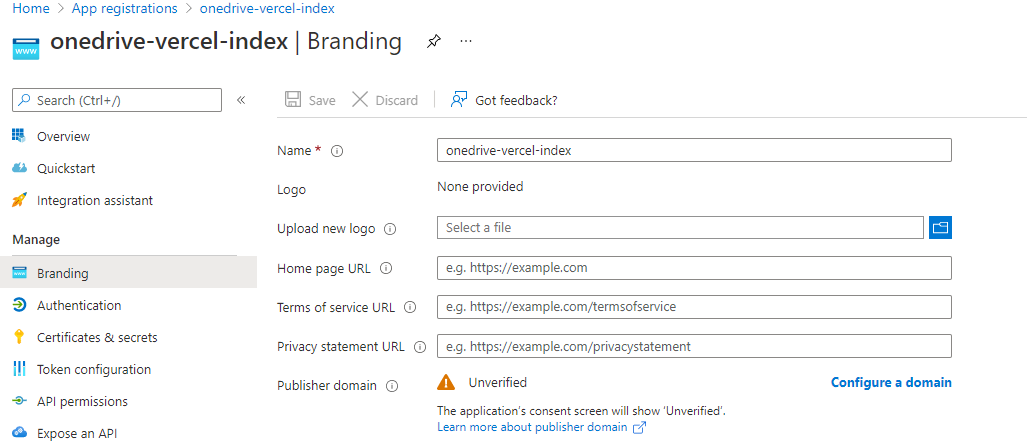Click Configure a domain link
This screenshot has width=1027, height=441.
click(891, 382)
